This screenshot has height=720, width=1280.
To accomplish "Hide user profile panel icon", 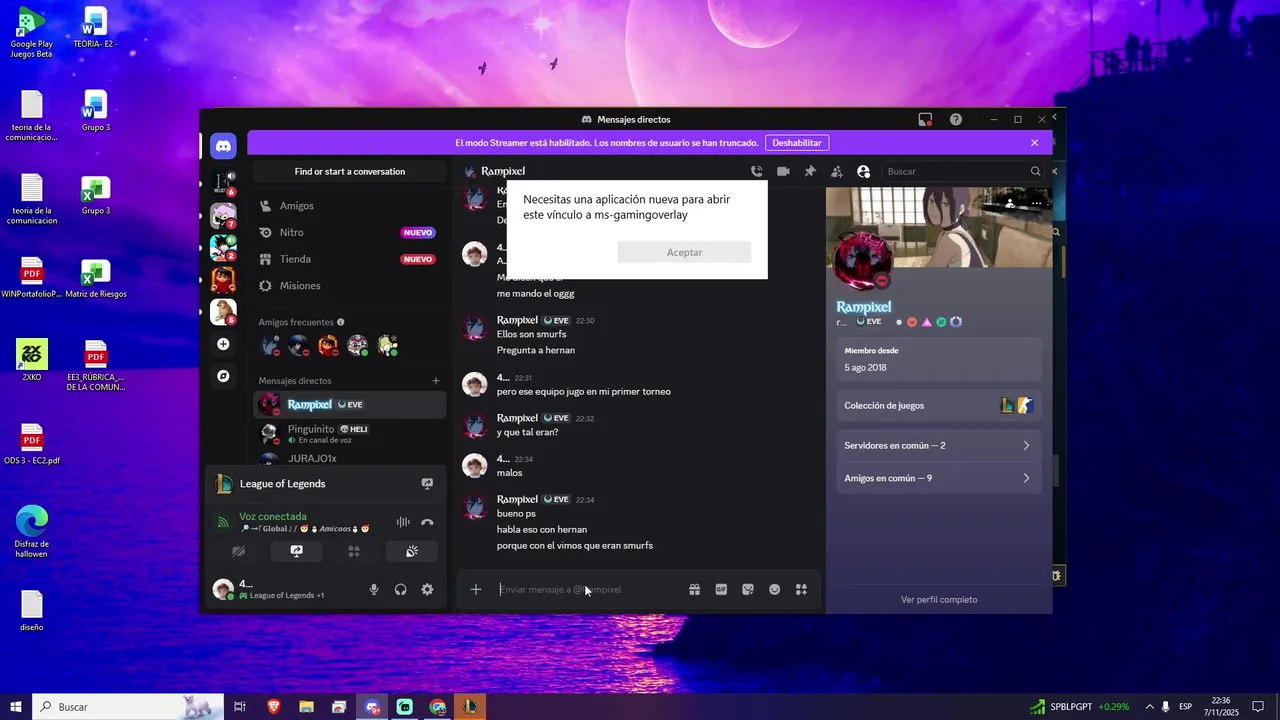I will pos(864,171).
